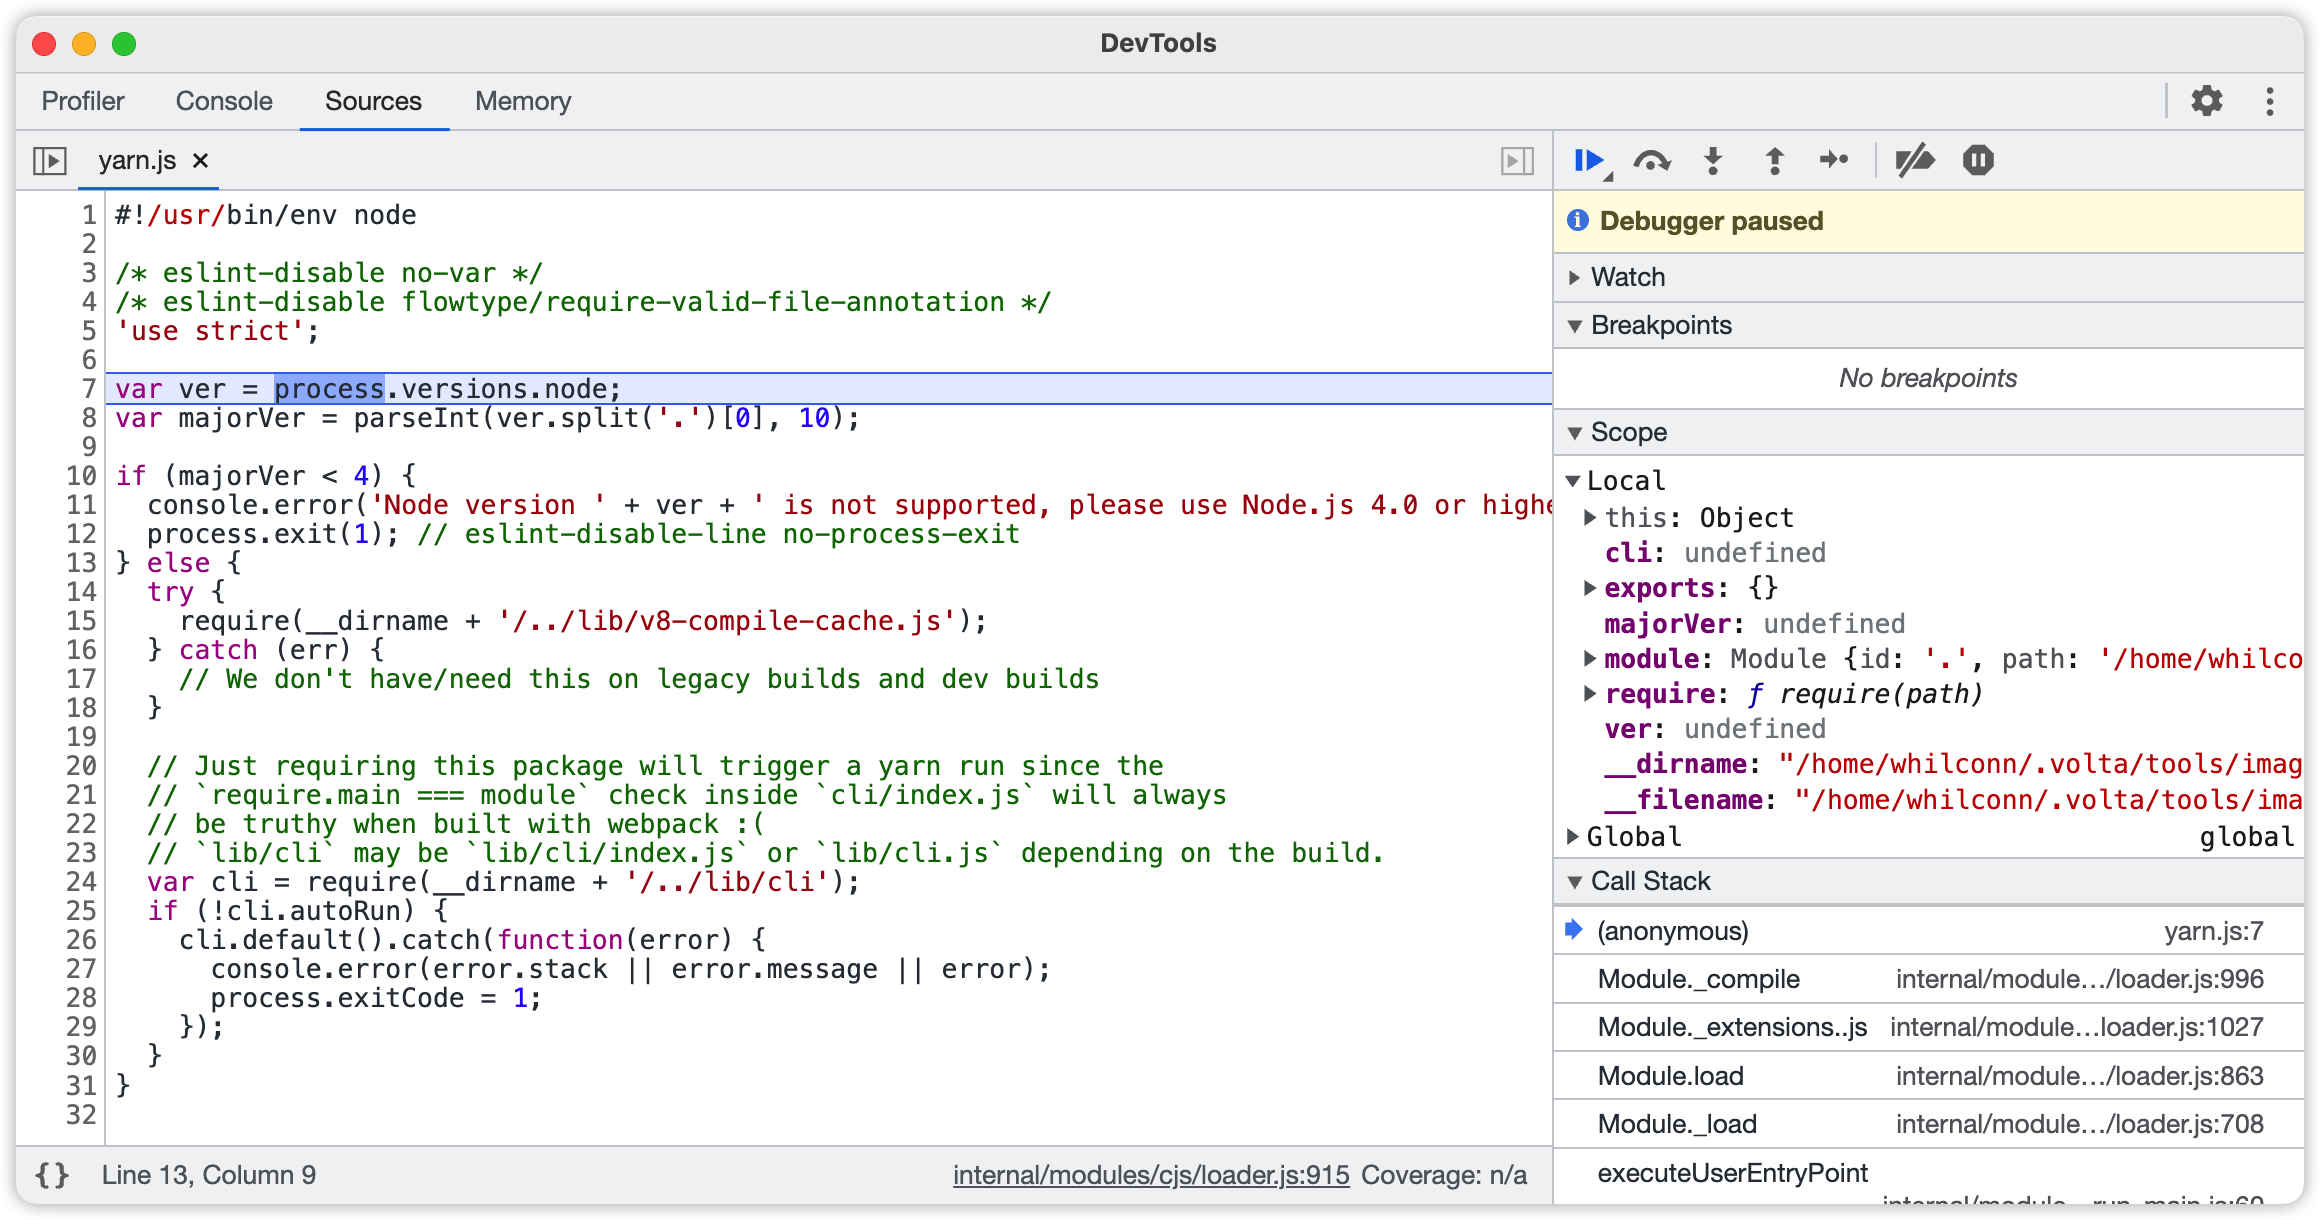Click the Debugger paused info icon

pos(1578,220)
